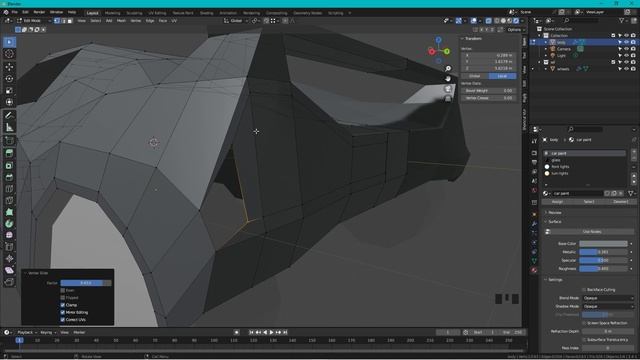The image size is (640, 360).
Task: Open the Object Data green triangle tab
Action: point(534,260)
